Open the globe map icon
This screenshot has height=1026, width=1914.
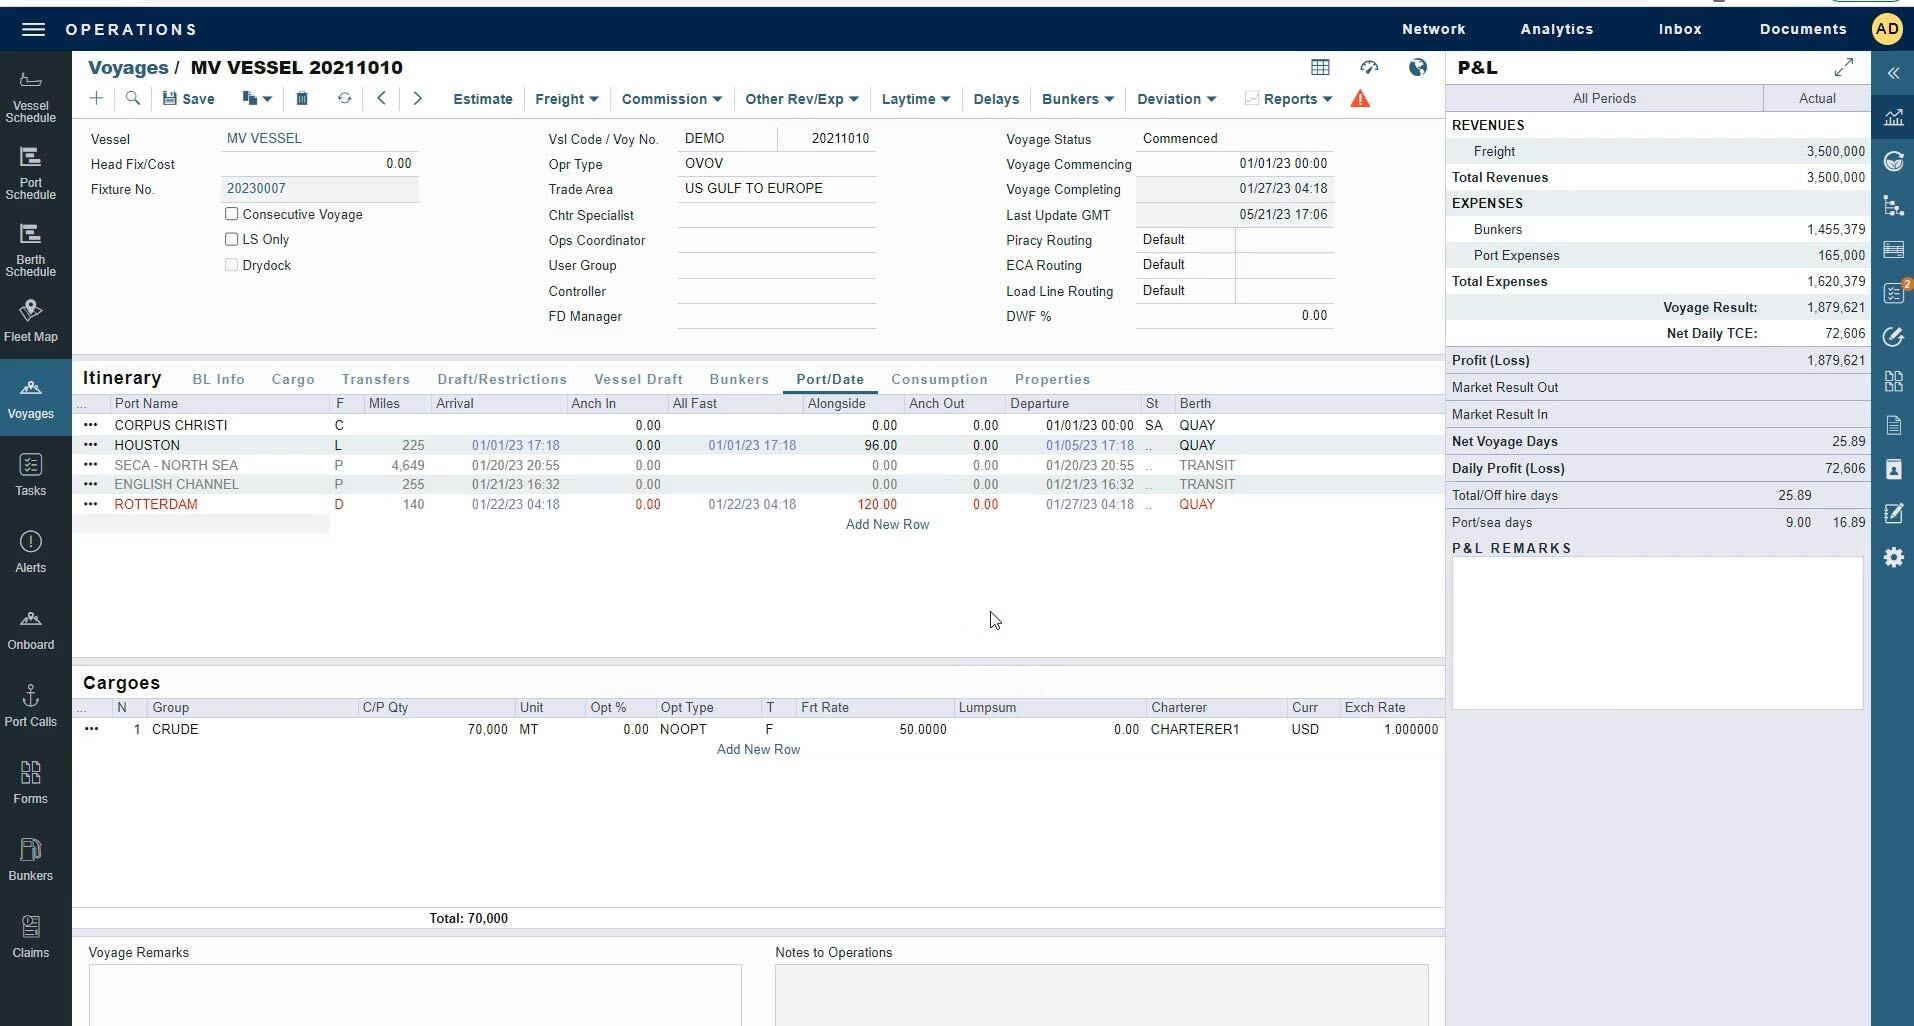point(1418,67)
